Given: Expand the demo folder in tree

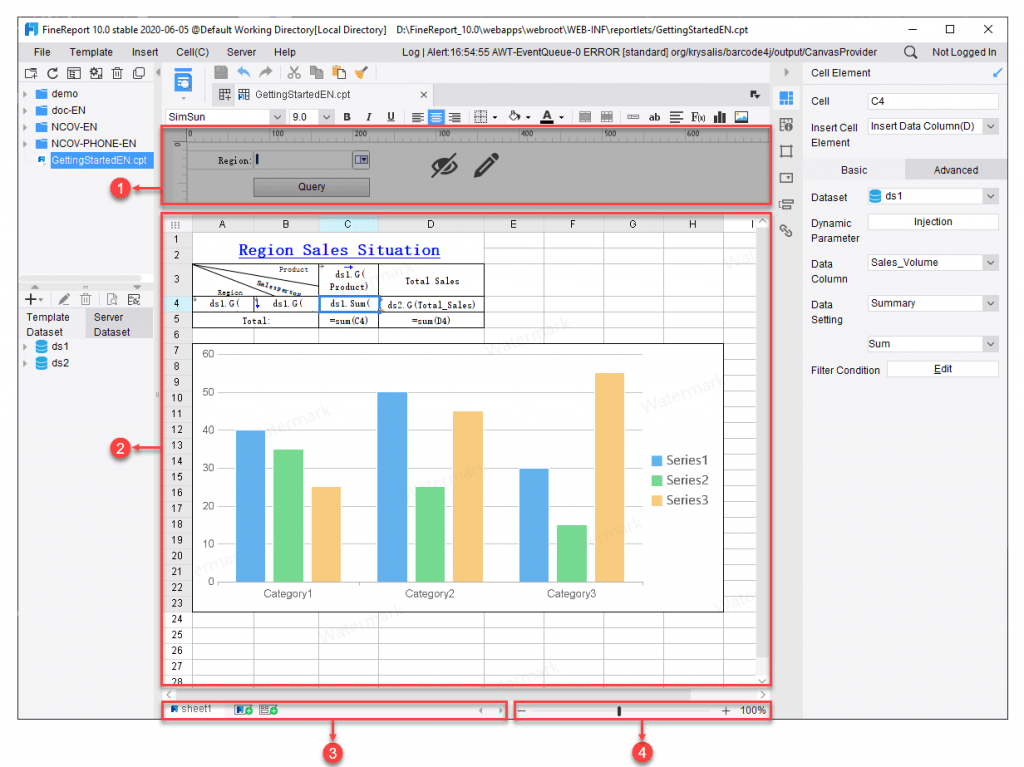Looking at the screenshot, I should coord(25,94).
